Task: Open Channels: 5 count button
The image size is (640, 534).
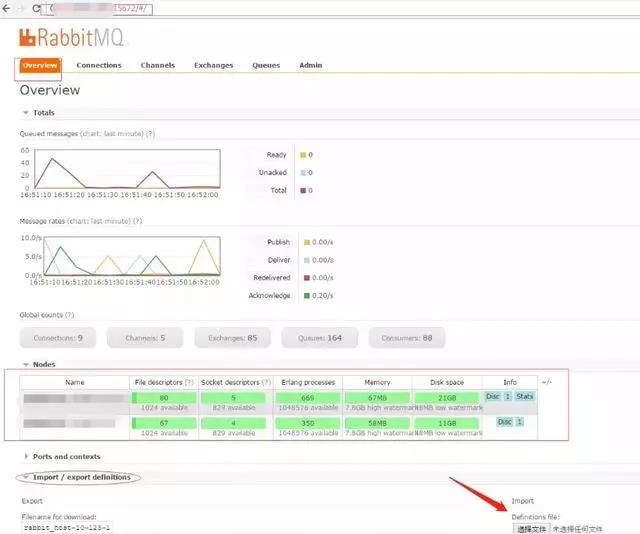Action: click(145, 338)
